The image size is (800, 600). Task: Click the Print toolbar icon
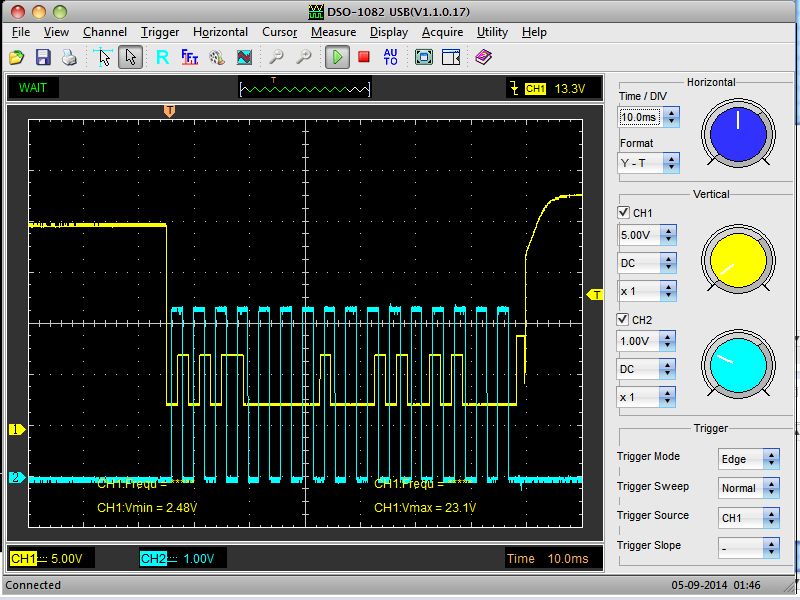point(68,57)
